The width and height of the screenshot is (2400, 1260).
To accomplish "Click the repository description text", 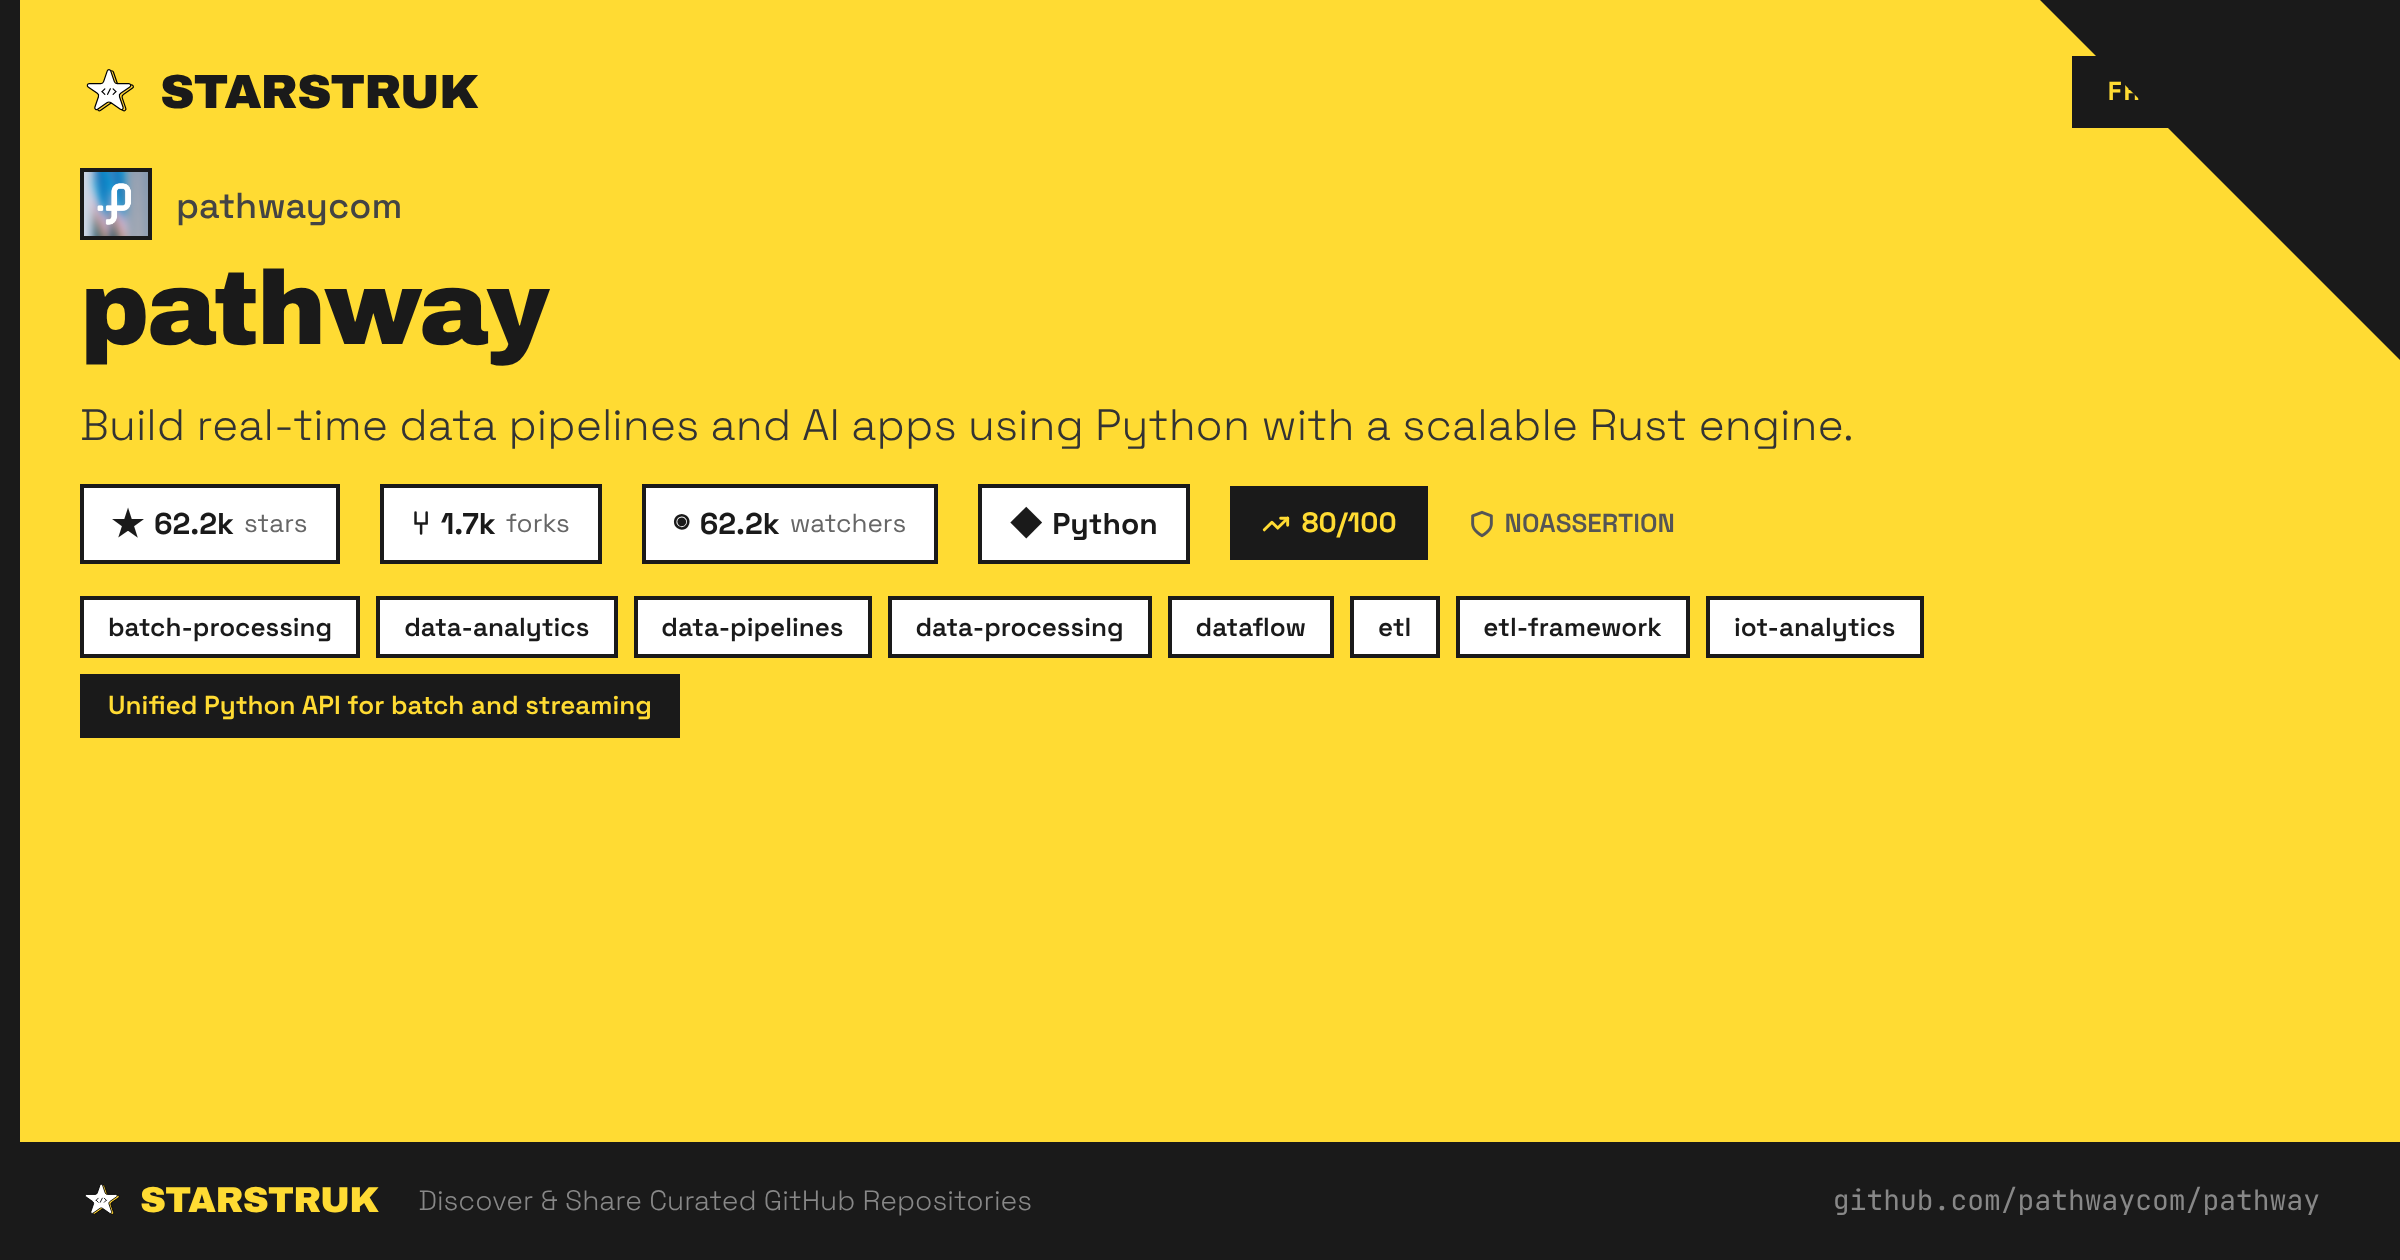I will (967, 427).
